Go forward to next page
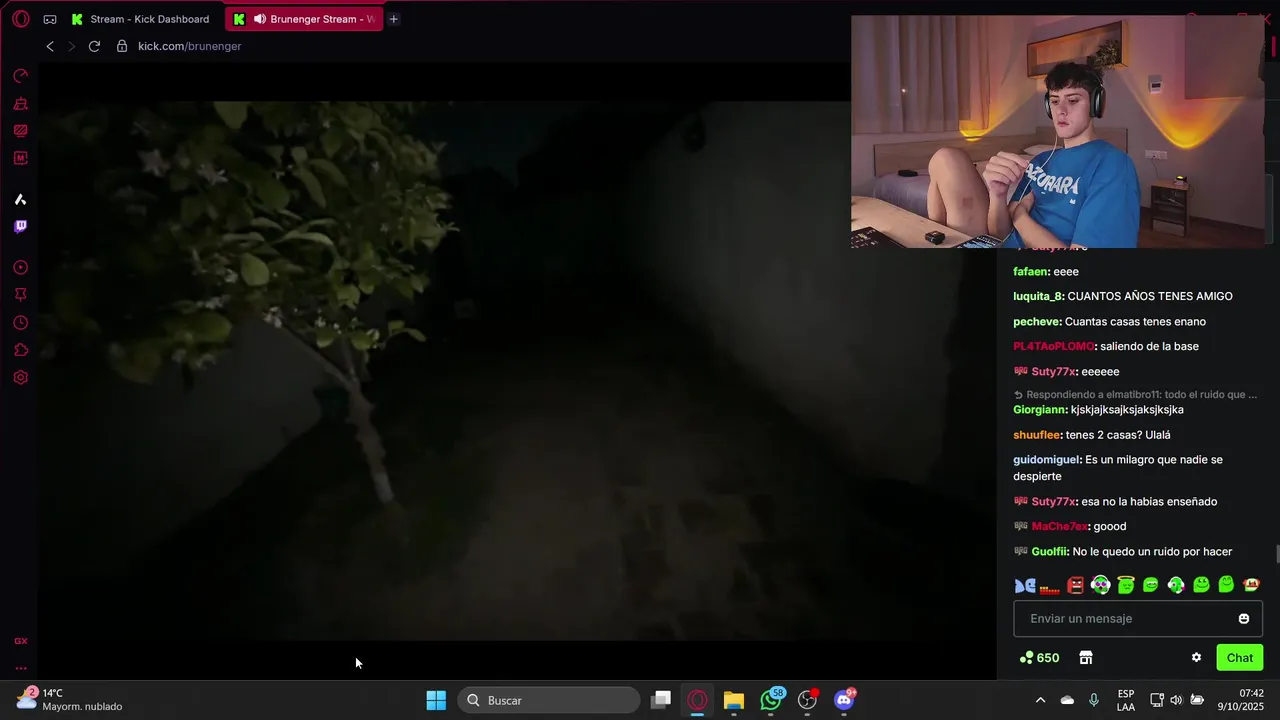The height and width of the screenshot is (720, 1280). point(71,46)
